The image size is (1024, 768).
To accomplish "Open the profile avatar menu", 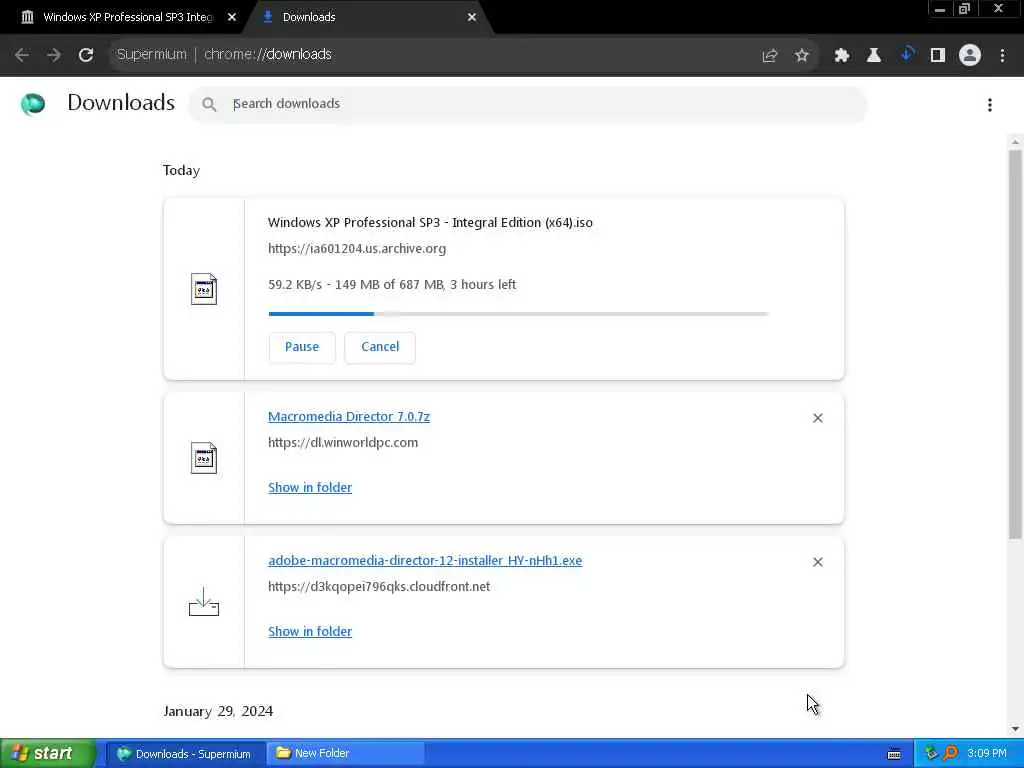I will [970, 55].
